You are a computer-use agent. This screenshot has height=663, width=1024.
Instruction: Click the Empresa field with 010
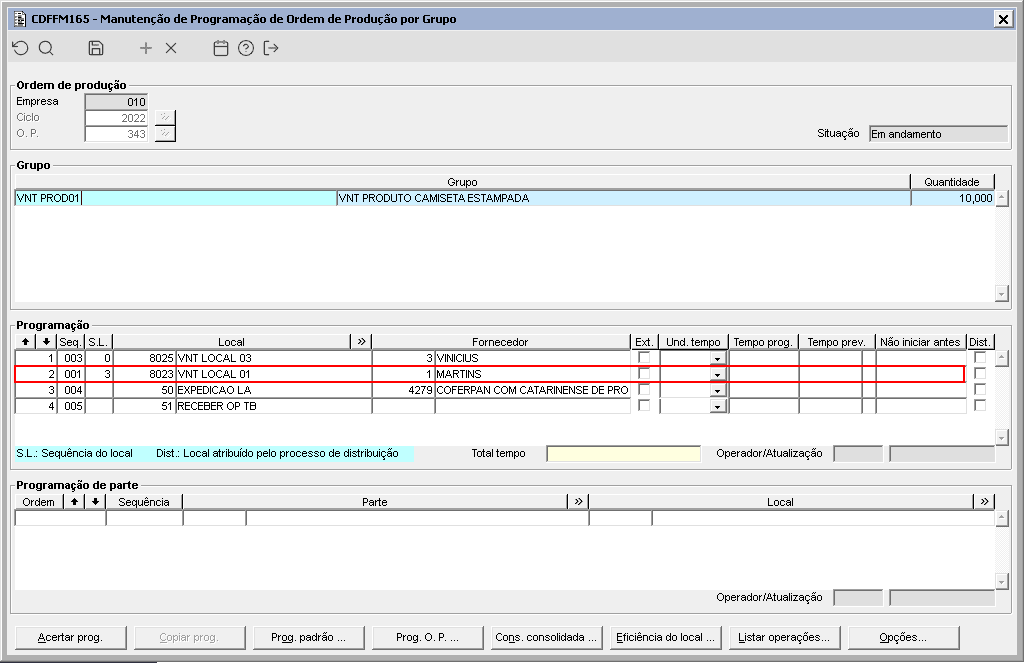[116, 102]
